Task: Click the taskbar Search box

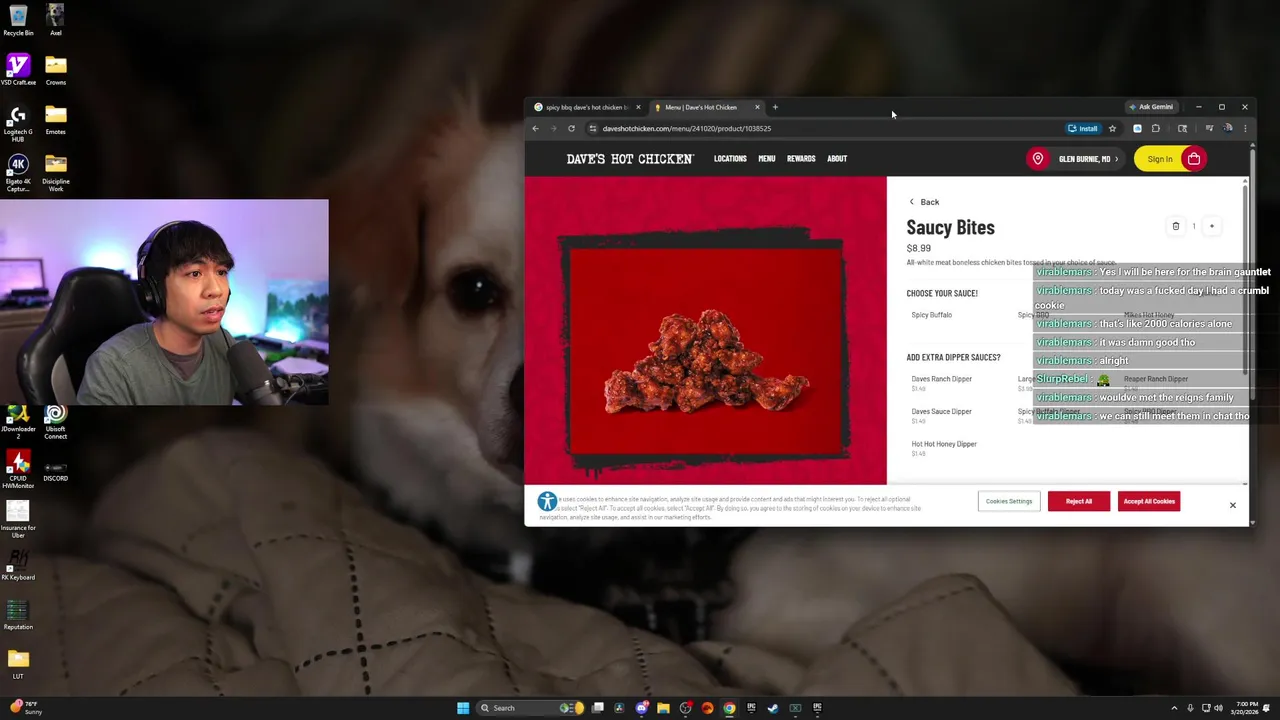Action: [528, 708]
